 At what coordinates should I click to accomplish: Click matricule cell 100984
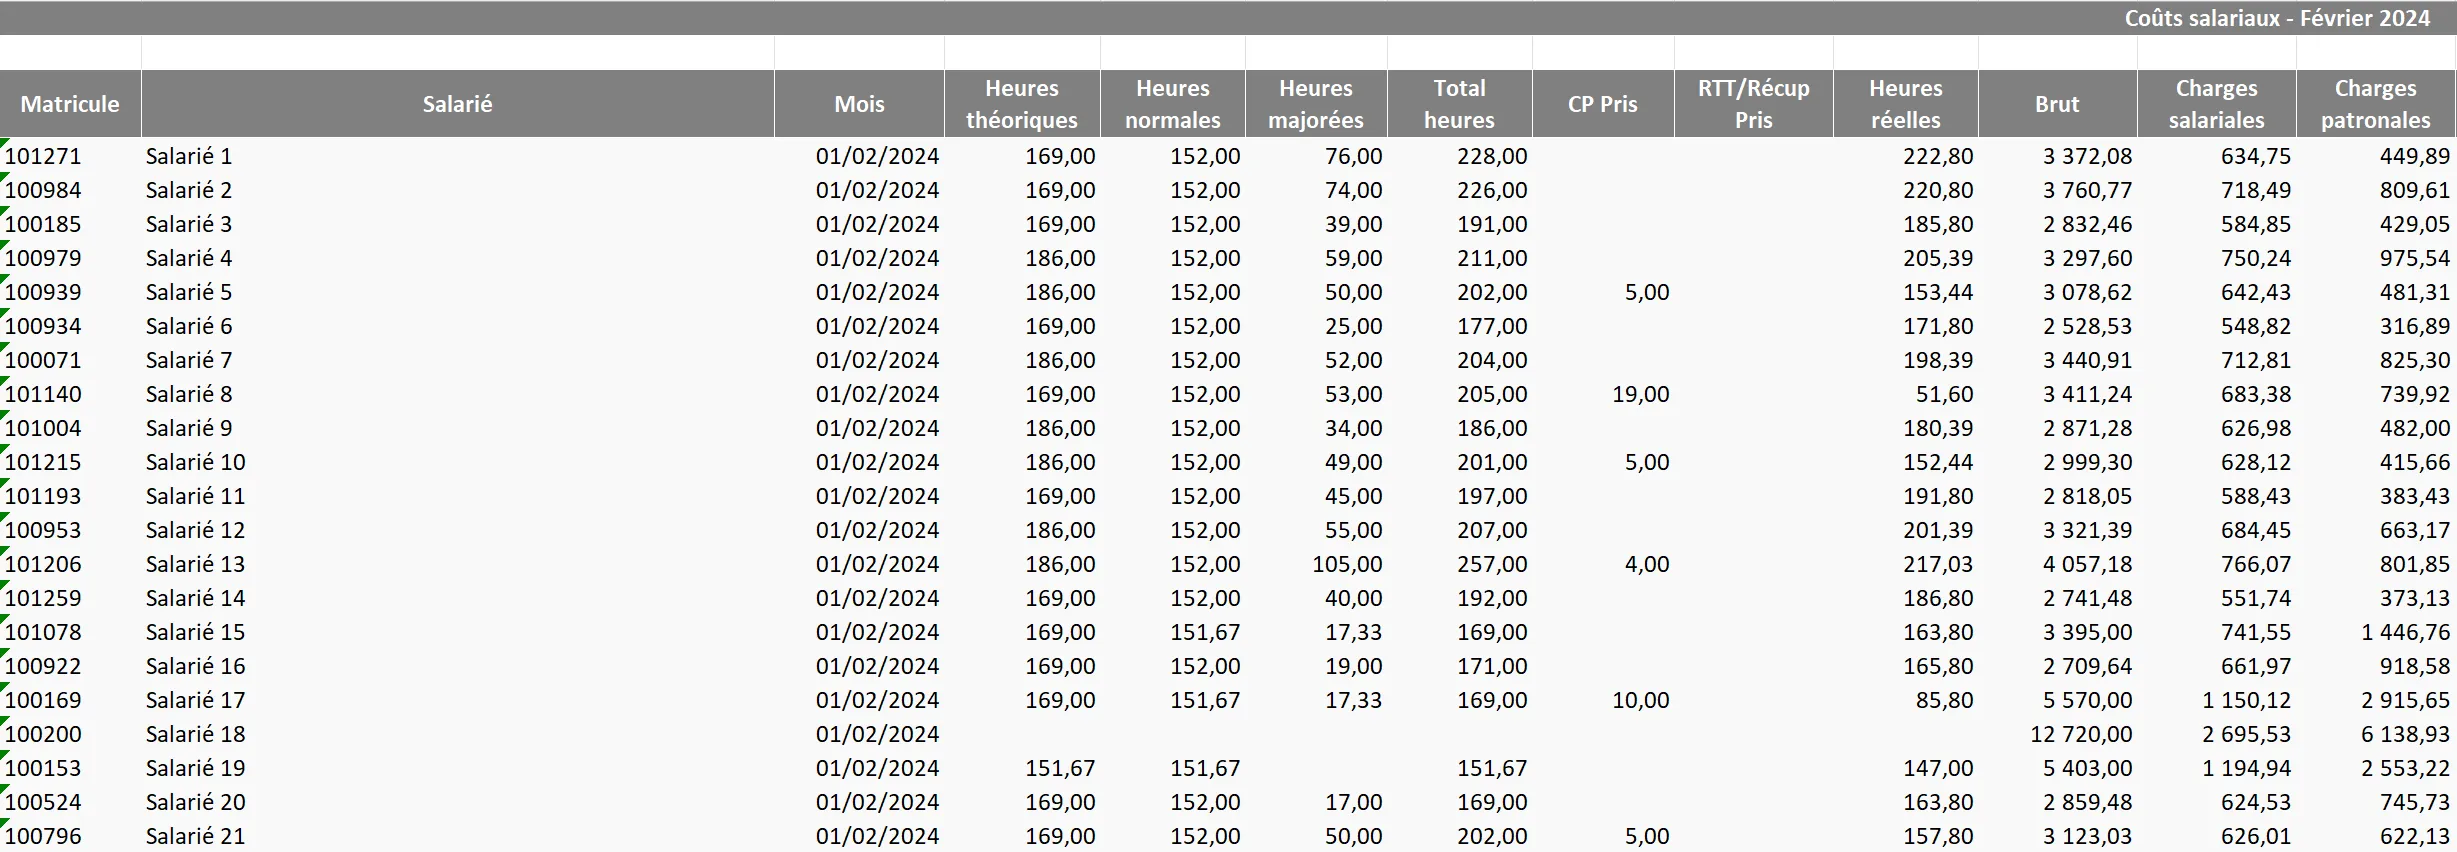tap(43, 190)
